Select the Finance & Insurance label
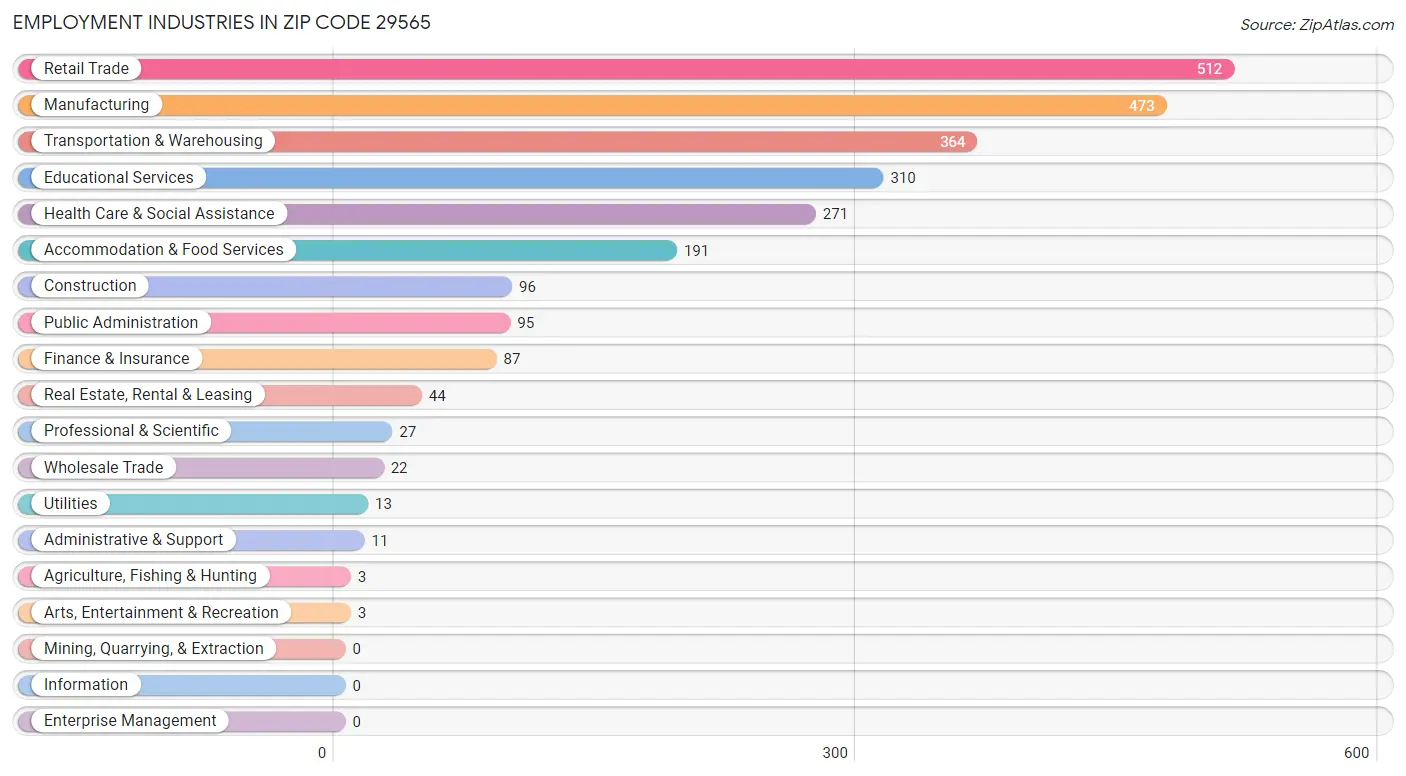Viewport: 1406px width, 776px height. pyautogui.click(x=117, y=359)
